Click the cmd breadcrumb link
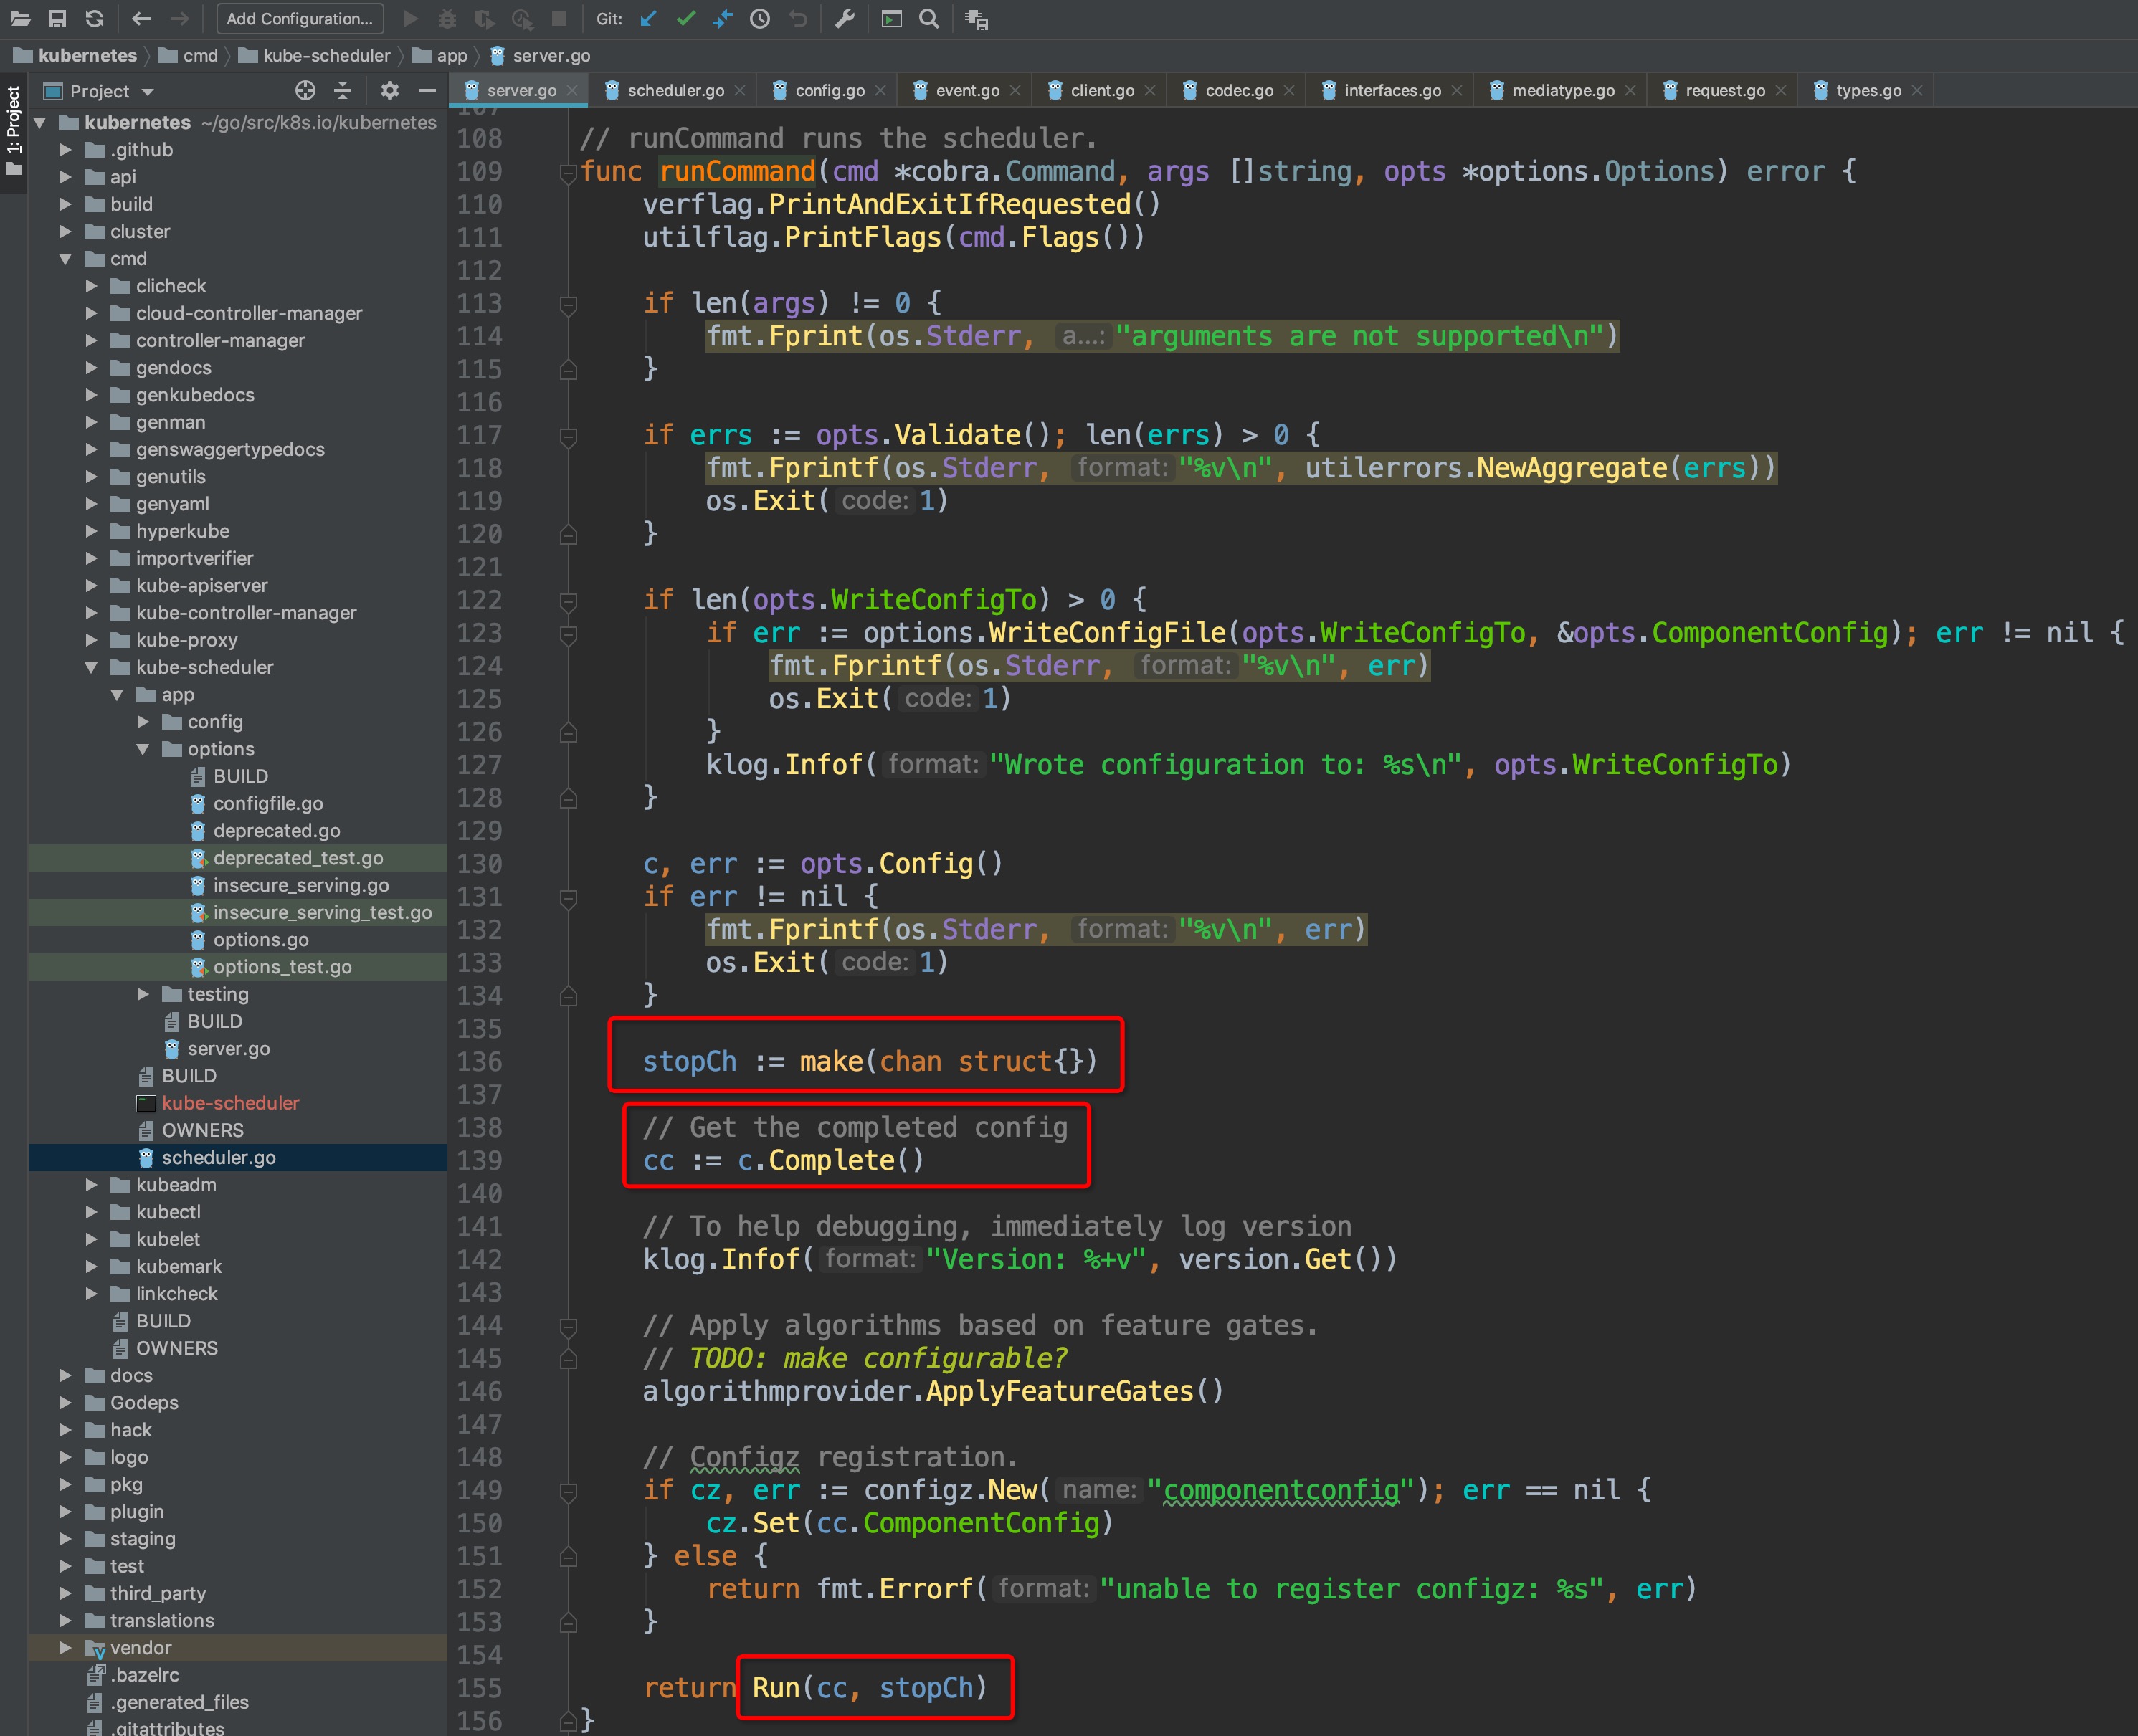The height and width of the screenshot is (1736, 2138). (200, 56)
